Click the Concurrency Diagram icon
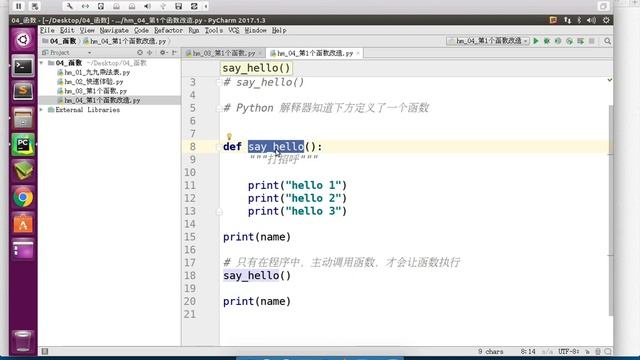This screenshot has width=640, height=360. [x=580, y=41]
